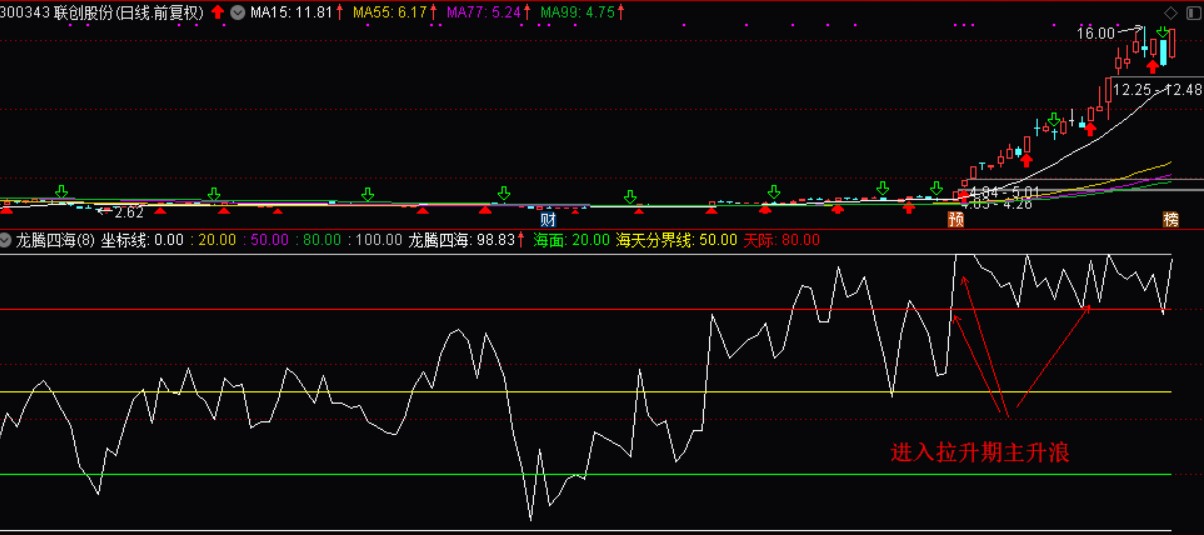The image size is (1204, 535).
Task: Open the 龙腾四海 indicator panel dropdown circle
Action: [7, 241]
